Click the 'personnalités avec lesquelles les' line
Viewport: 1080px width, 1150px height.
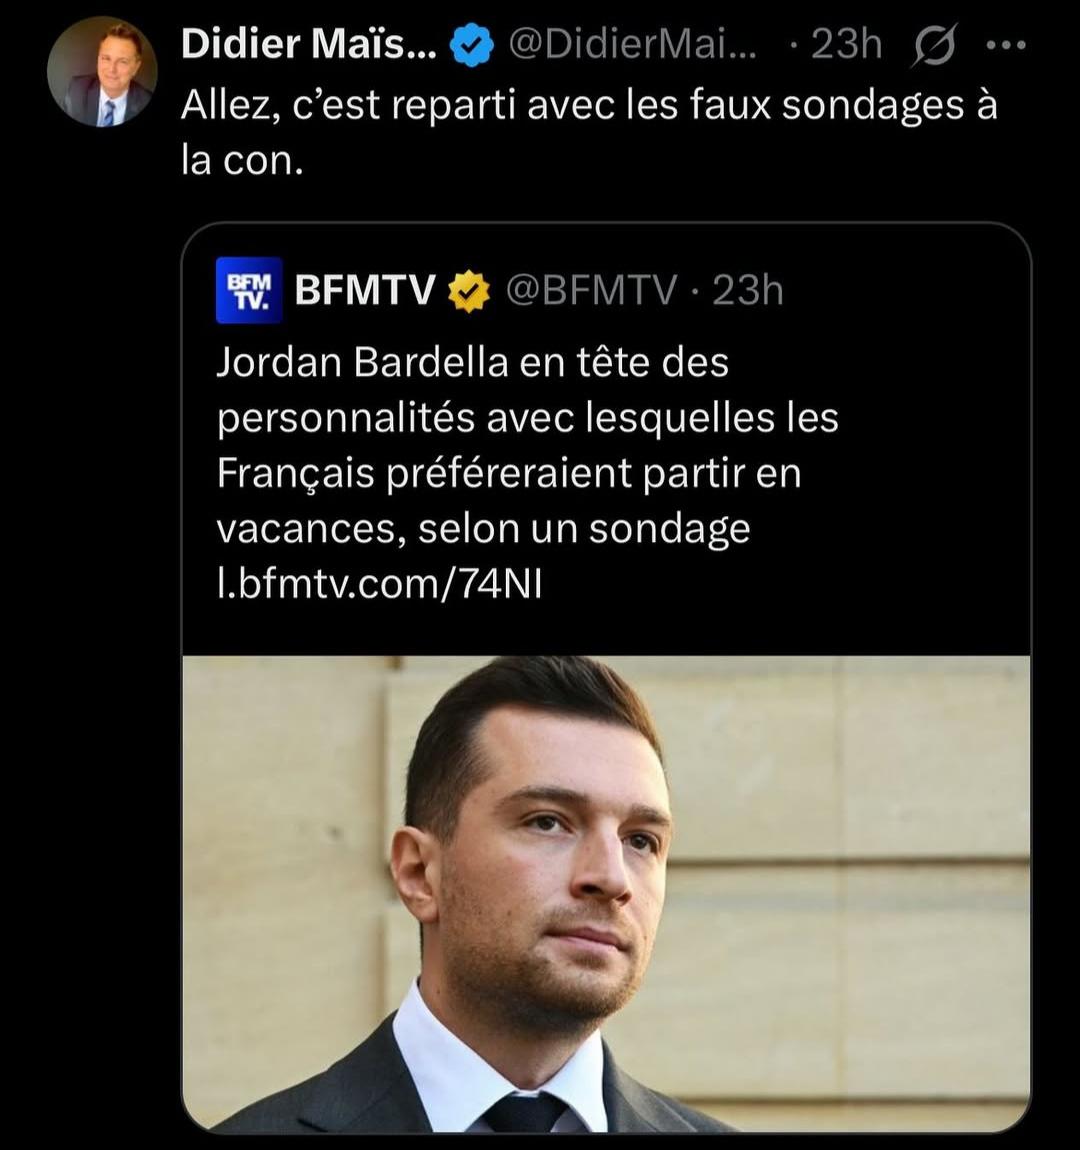(x=528, y=419)
